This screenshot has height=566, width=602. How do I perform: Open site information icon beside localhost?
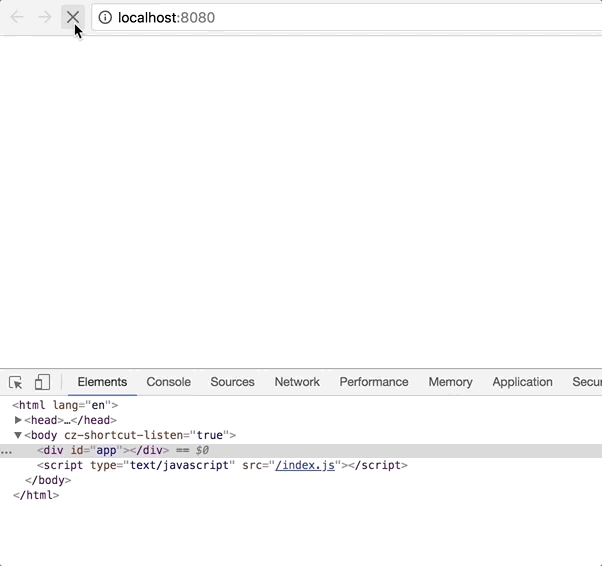point(105,17)
